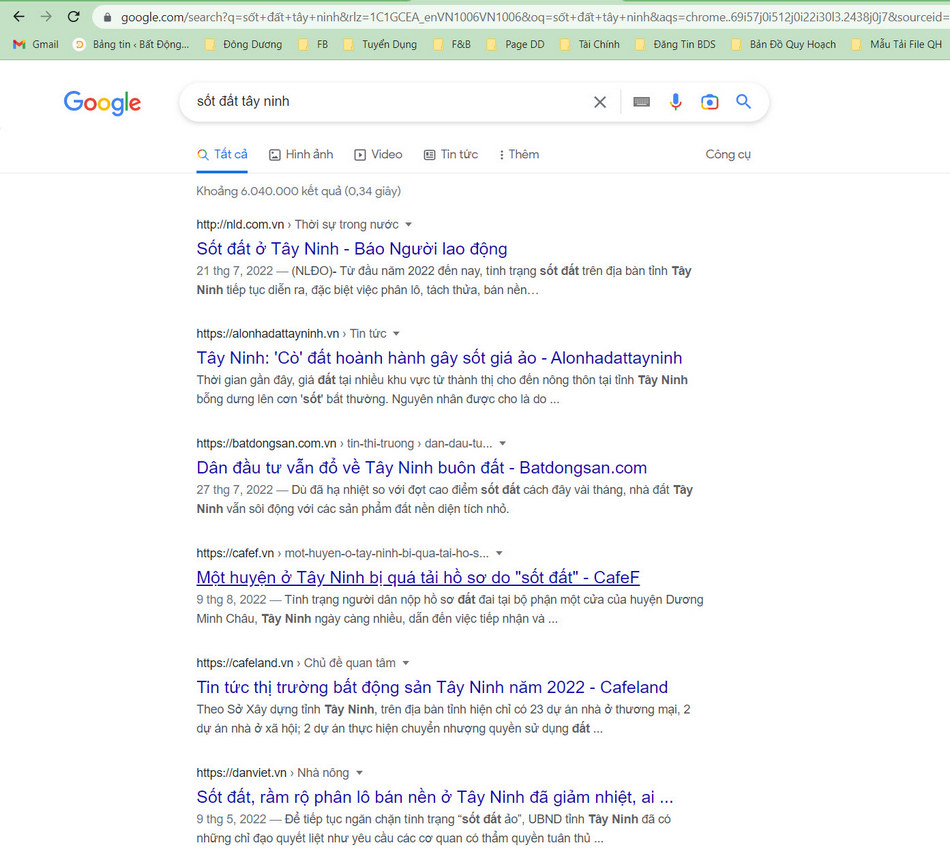Expand dropdown arrow next to cafef.vn
The height and width of the screenshot is (848, 950).
(499, 553)
